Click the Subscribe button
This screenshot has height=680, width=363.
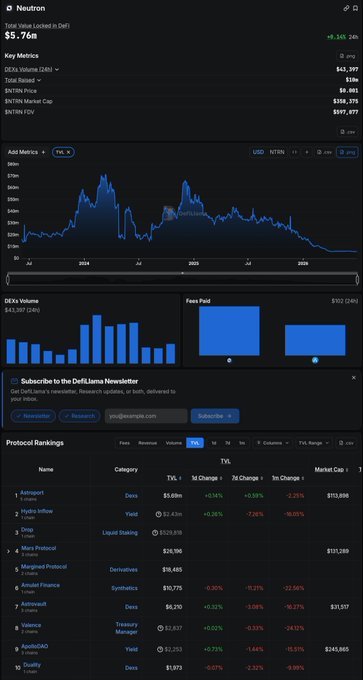[215, 416]
